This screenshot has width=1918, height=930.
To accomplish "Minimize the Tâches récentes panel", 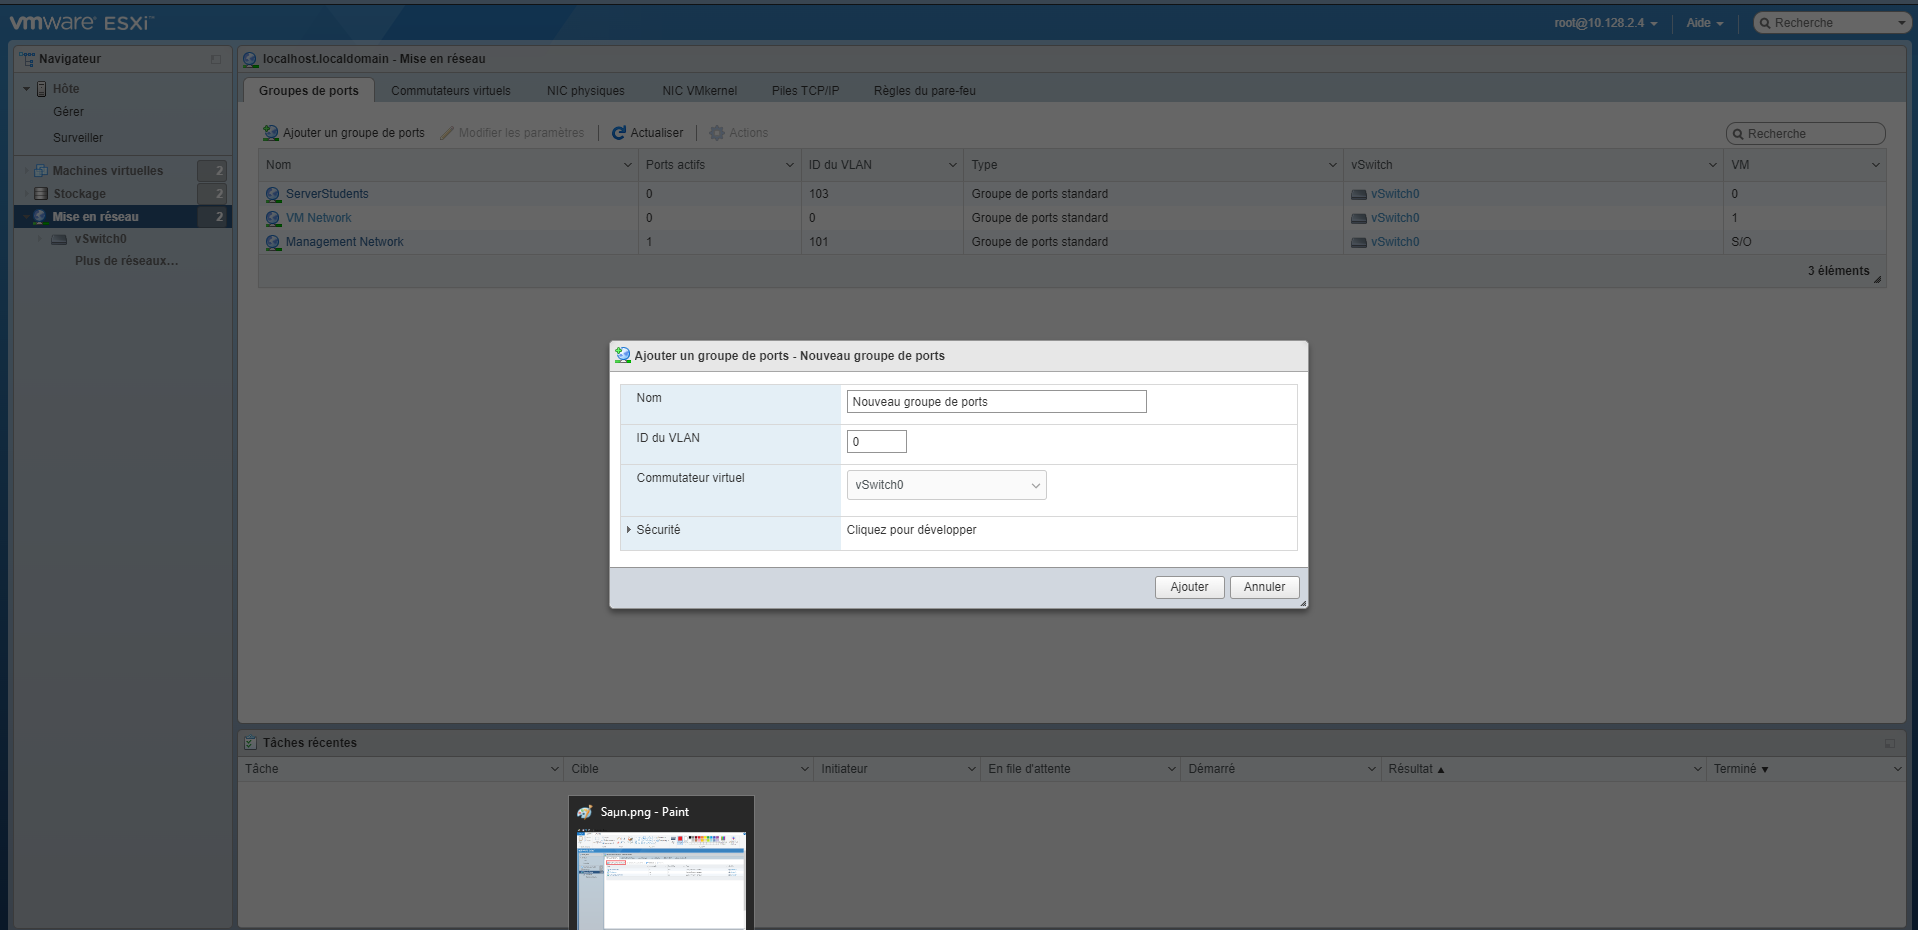I will point(1890,743).
